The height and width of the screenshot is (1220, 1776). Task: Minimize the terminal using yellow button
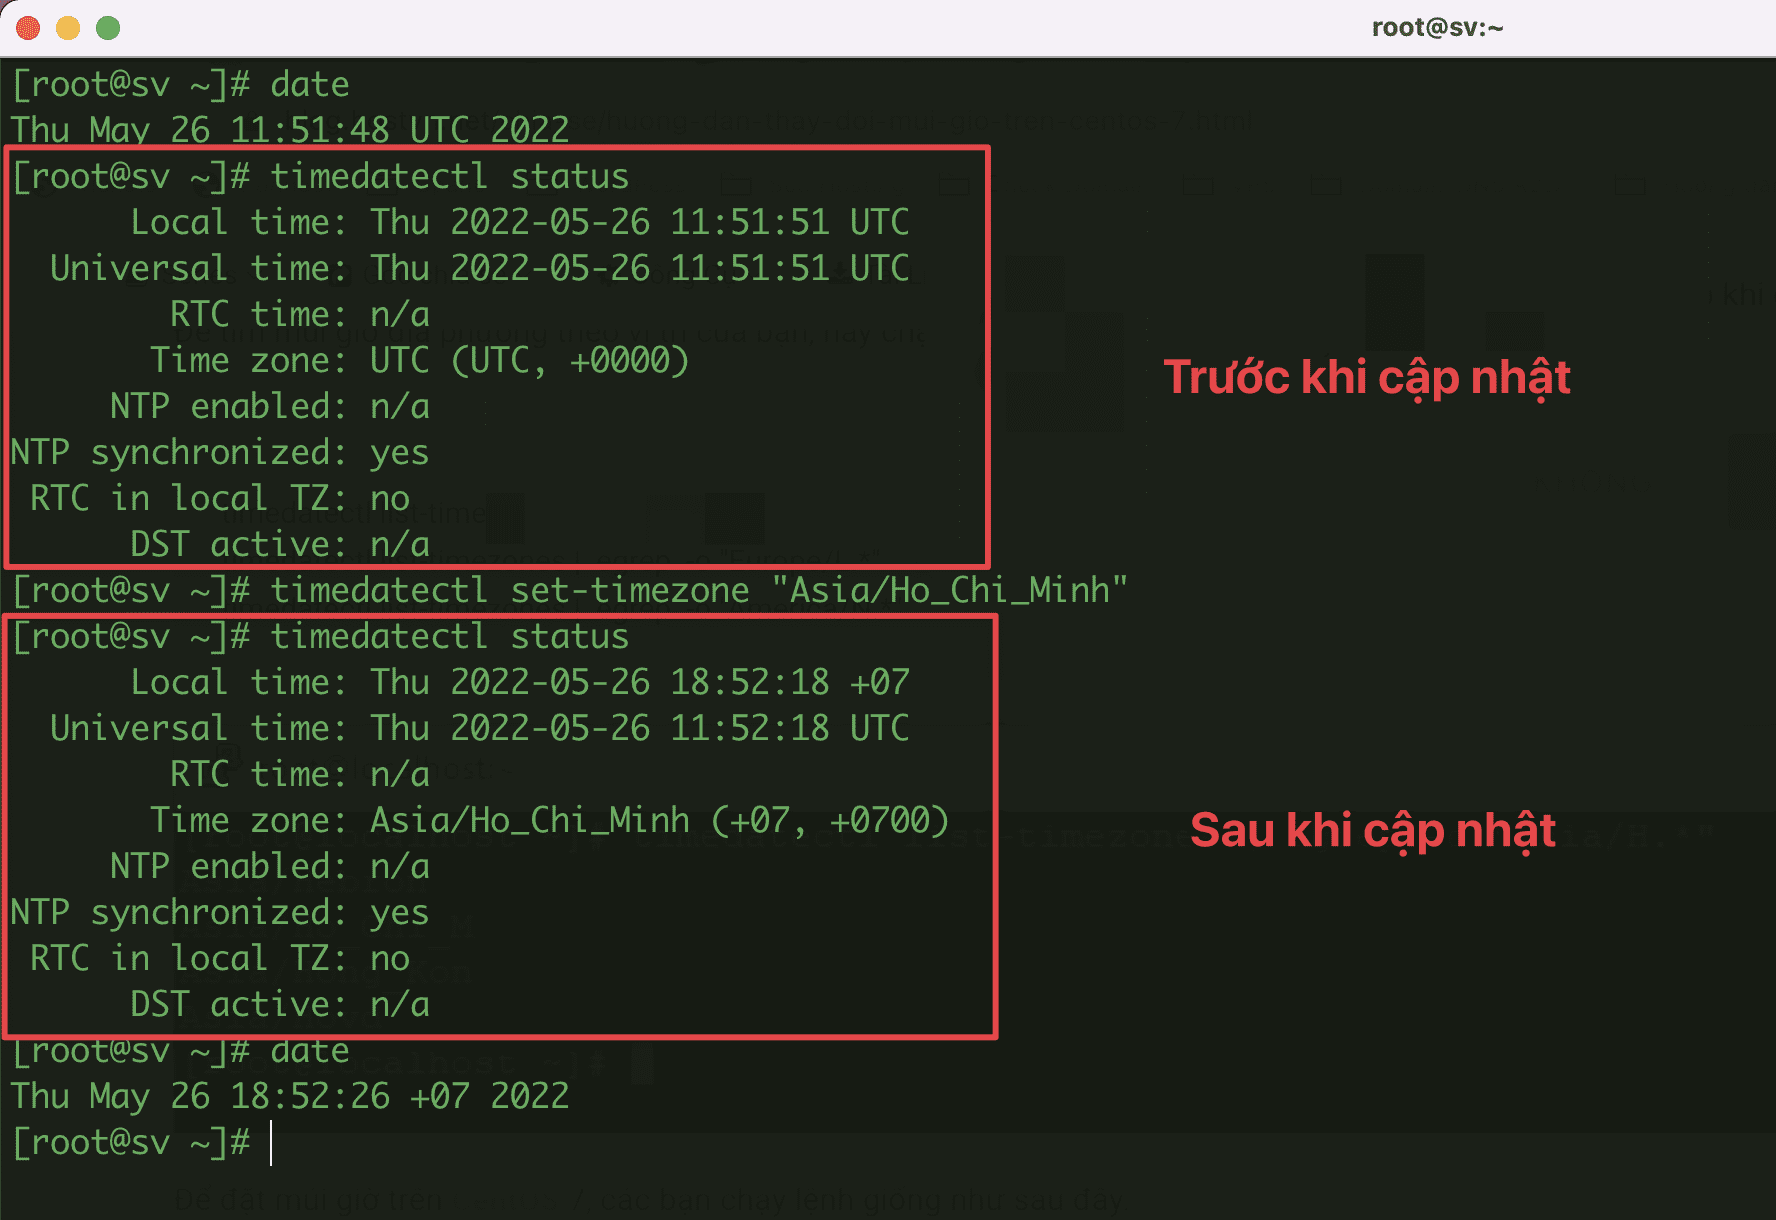(x=68, y=28)
